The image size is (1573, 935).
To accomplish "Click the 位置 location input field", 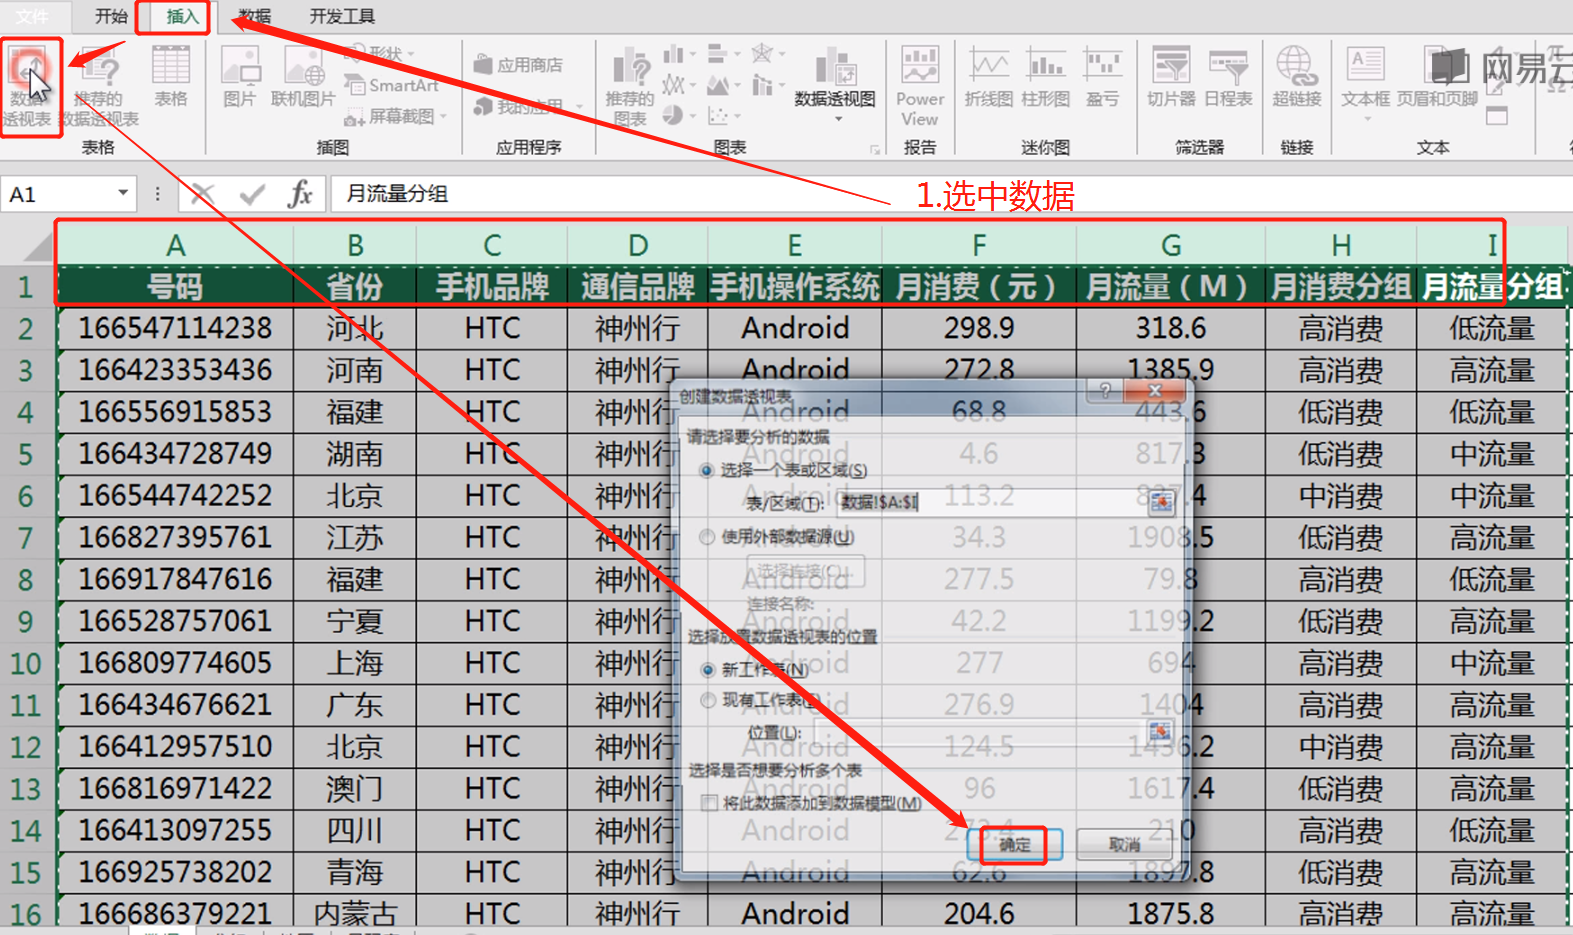I will coord(980,732).
